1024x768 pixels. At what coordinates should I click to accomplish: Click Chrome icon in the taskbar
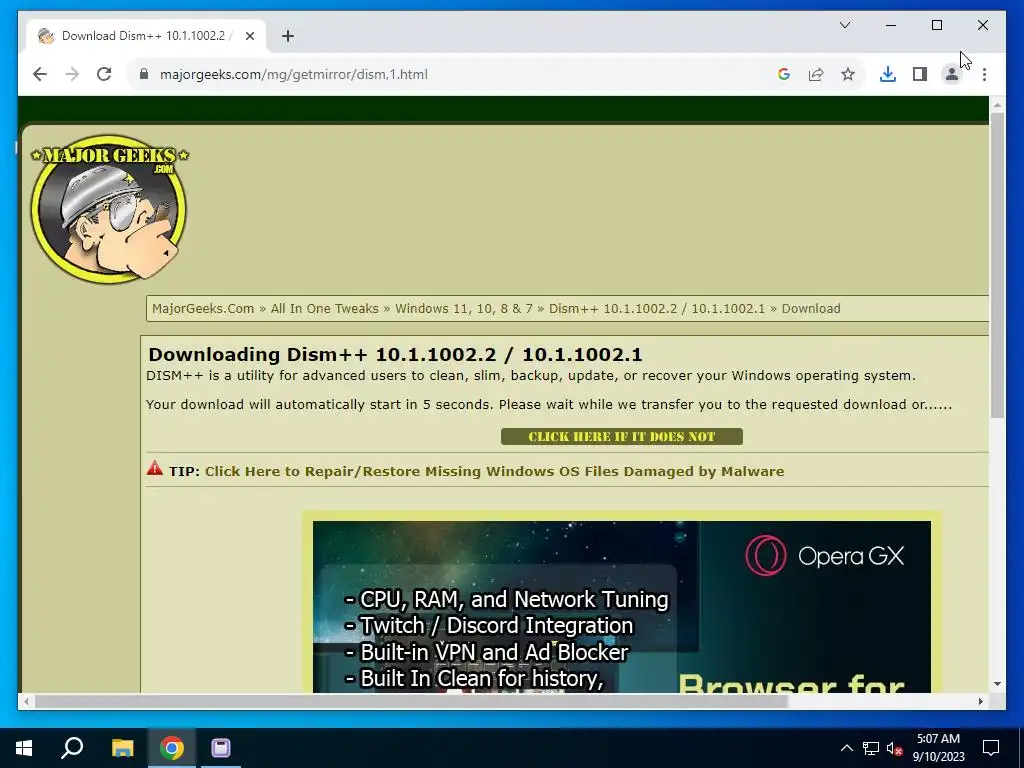click(x=172, y=748)
